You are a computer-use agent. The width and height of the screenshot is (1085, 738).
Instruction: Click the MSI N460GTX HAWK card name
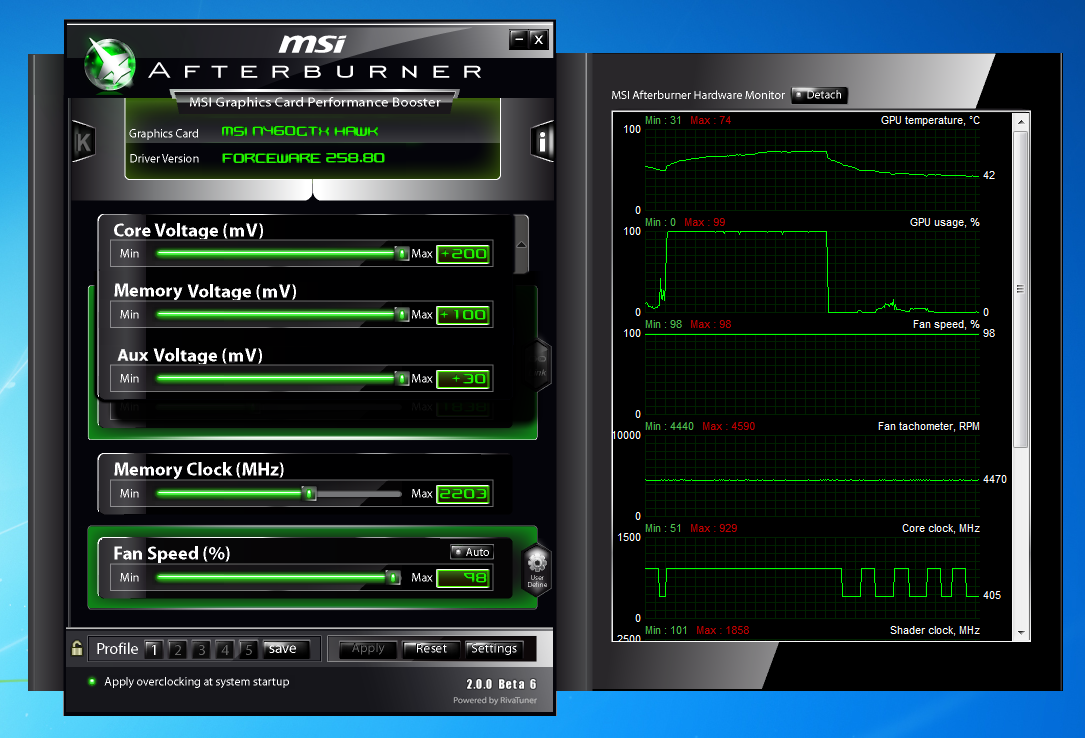(x=300, y=131)
